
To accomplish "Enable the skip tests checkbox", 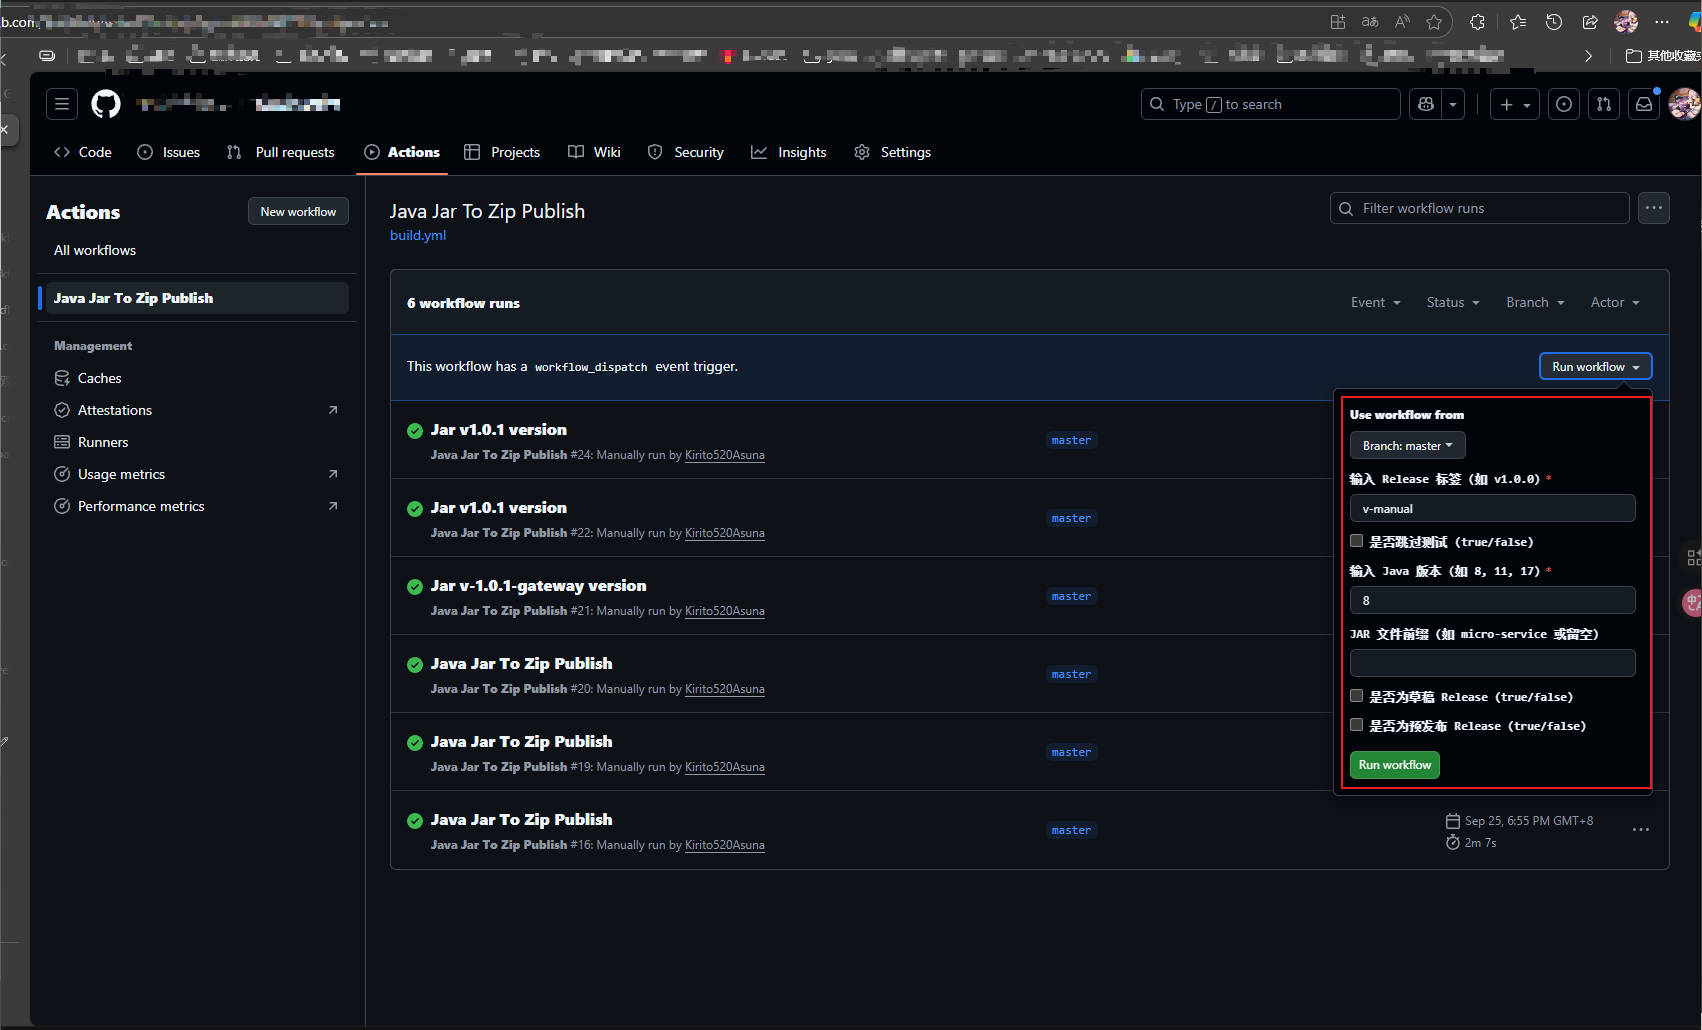I will [x=1357, y=541].
